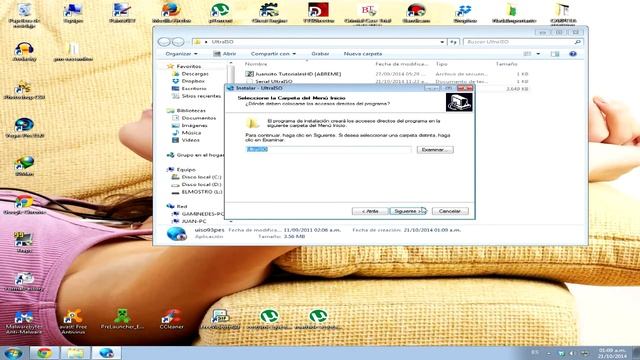Open Dropbox desktop shortcut
The width and height of the screenshot is (640, 360).
coord(464,13)
